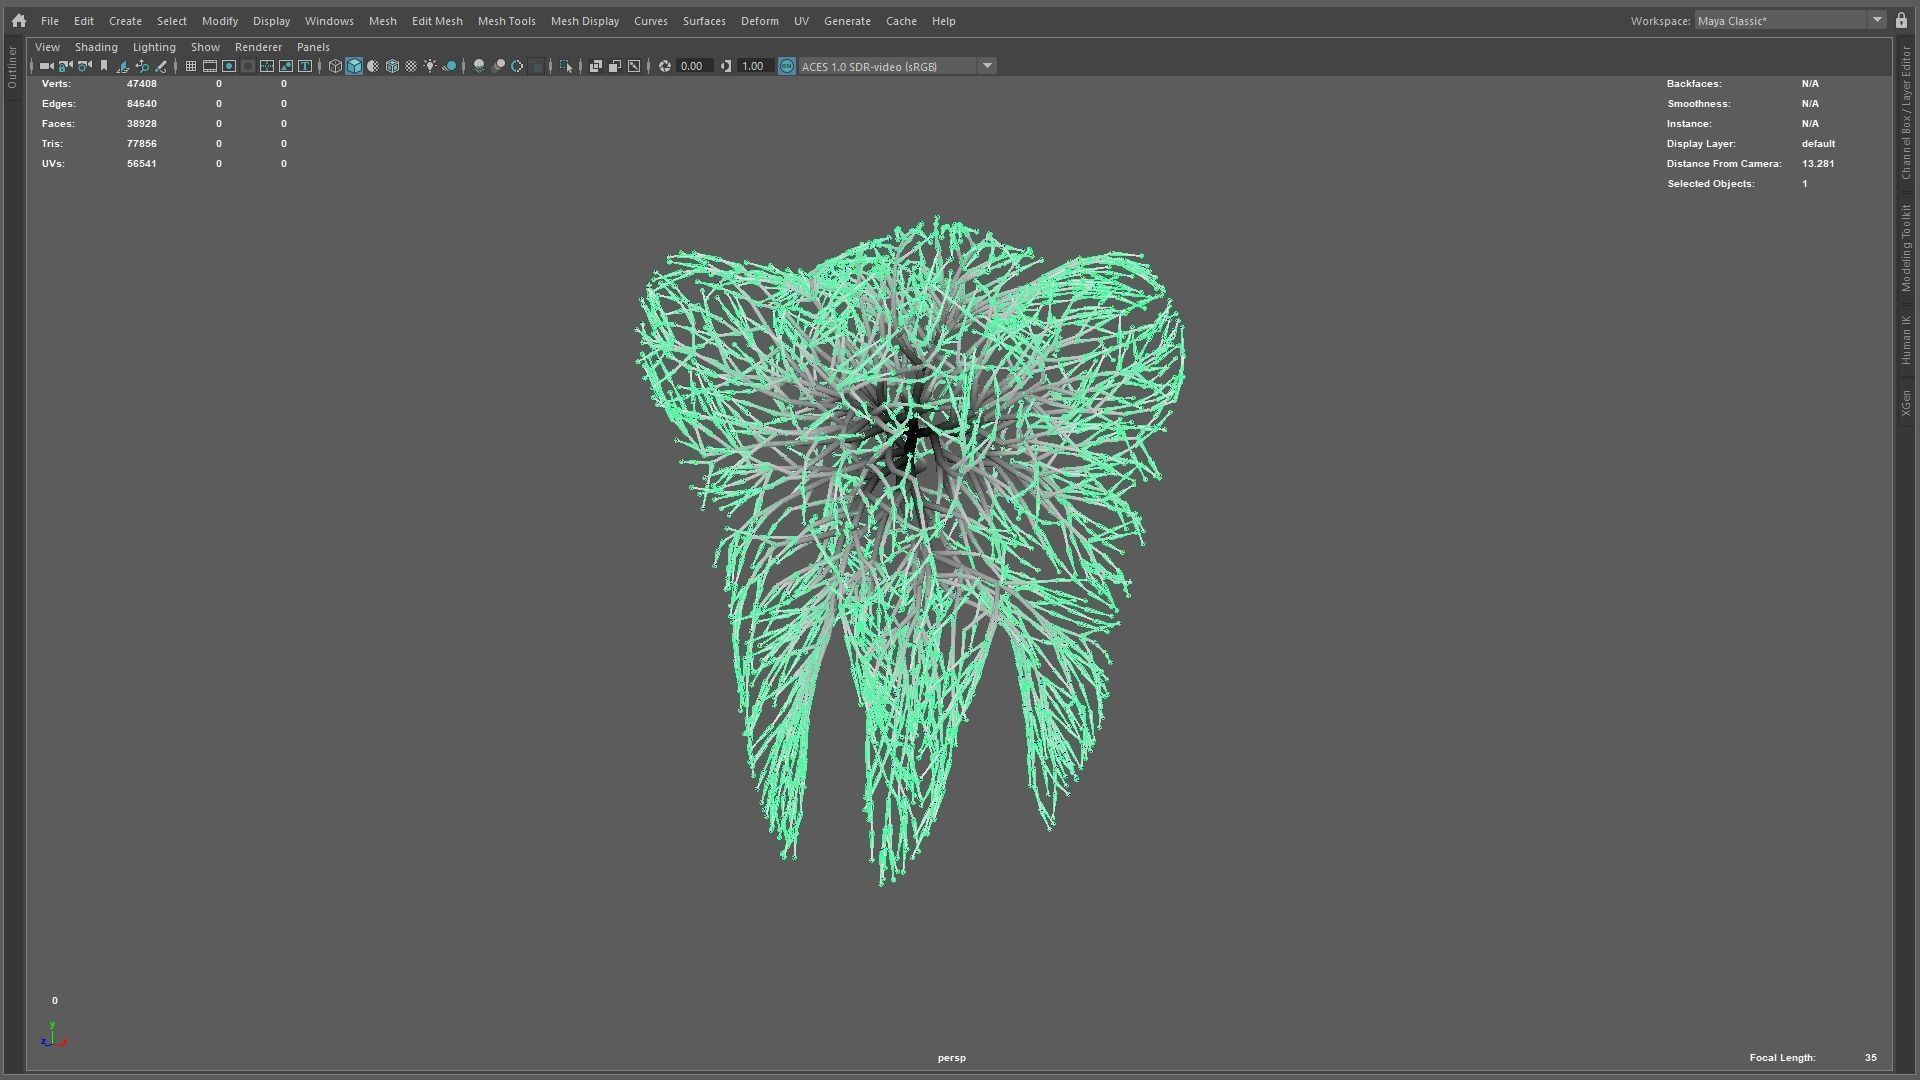Viewport: 1920px width, 1080px height.
Task: Click the Textured display checker icon
Action: [411, 66]
